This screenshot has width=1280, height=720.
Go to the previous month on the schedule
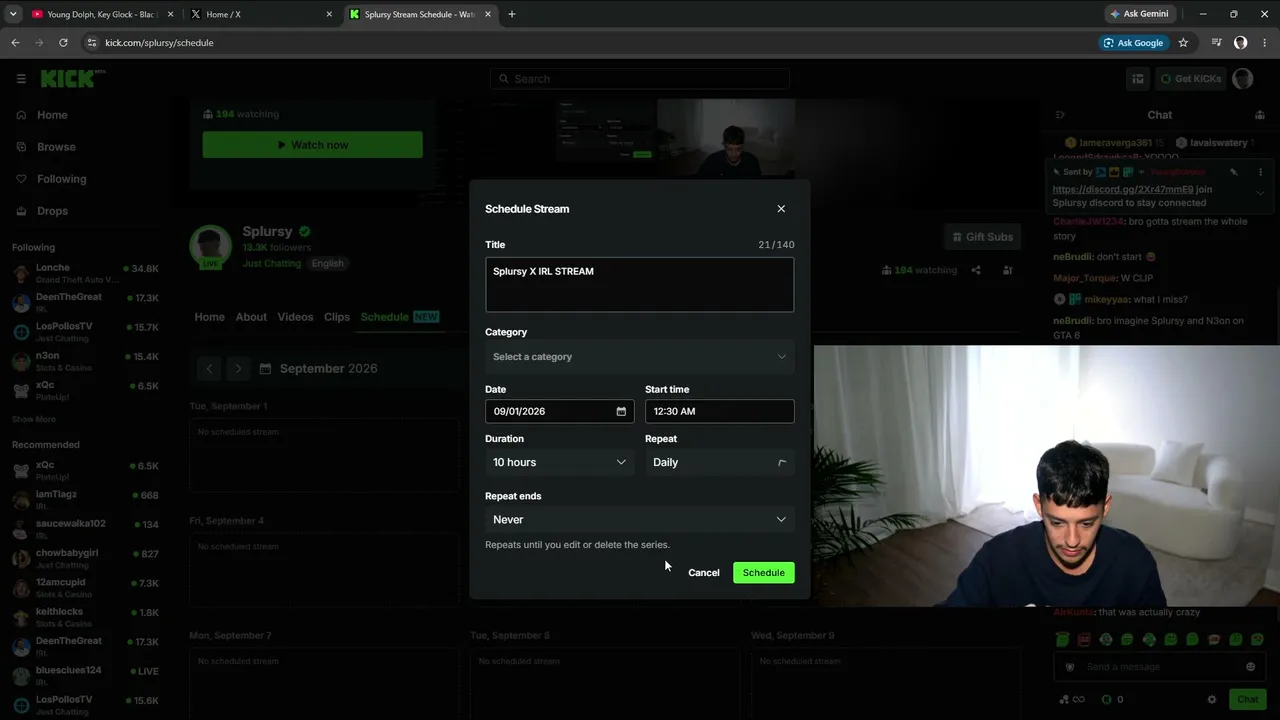(209, 369)
